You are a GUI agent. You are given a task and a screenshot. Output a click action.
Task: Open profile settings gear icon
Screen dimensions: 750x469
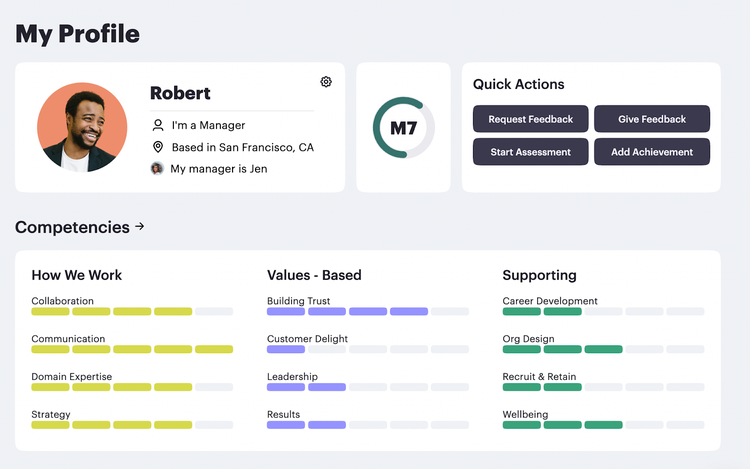(326, 82)
